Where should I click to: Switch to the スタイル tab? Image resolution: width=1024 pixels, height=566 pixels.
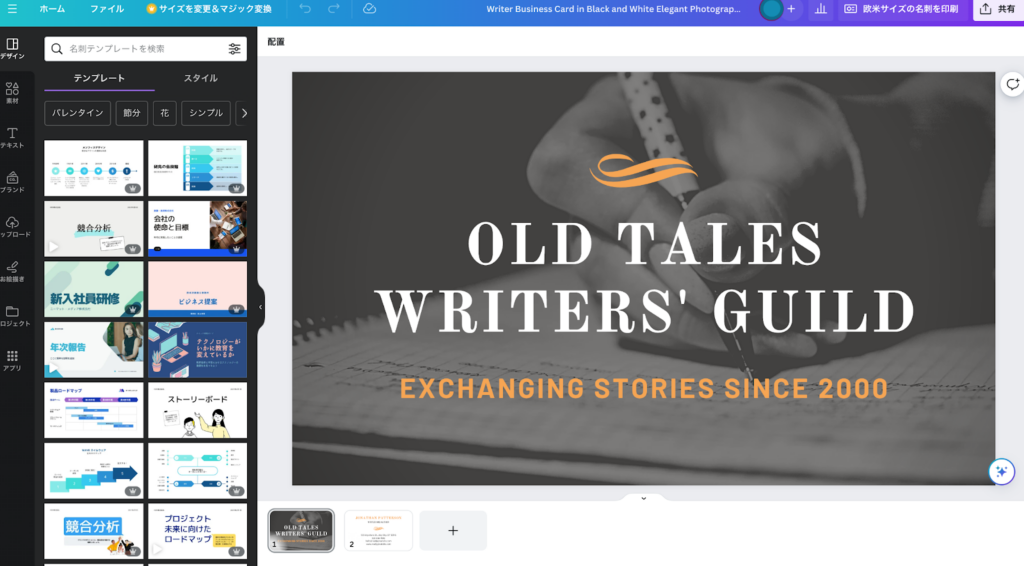click(x=200, y=78)
